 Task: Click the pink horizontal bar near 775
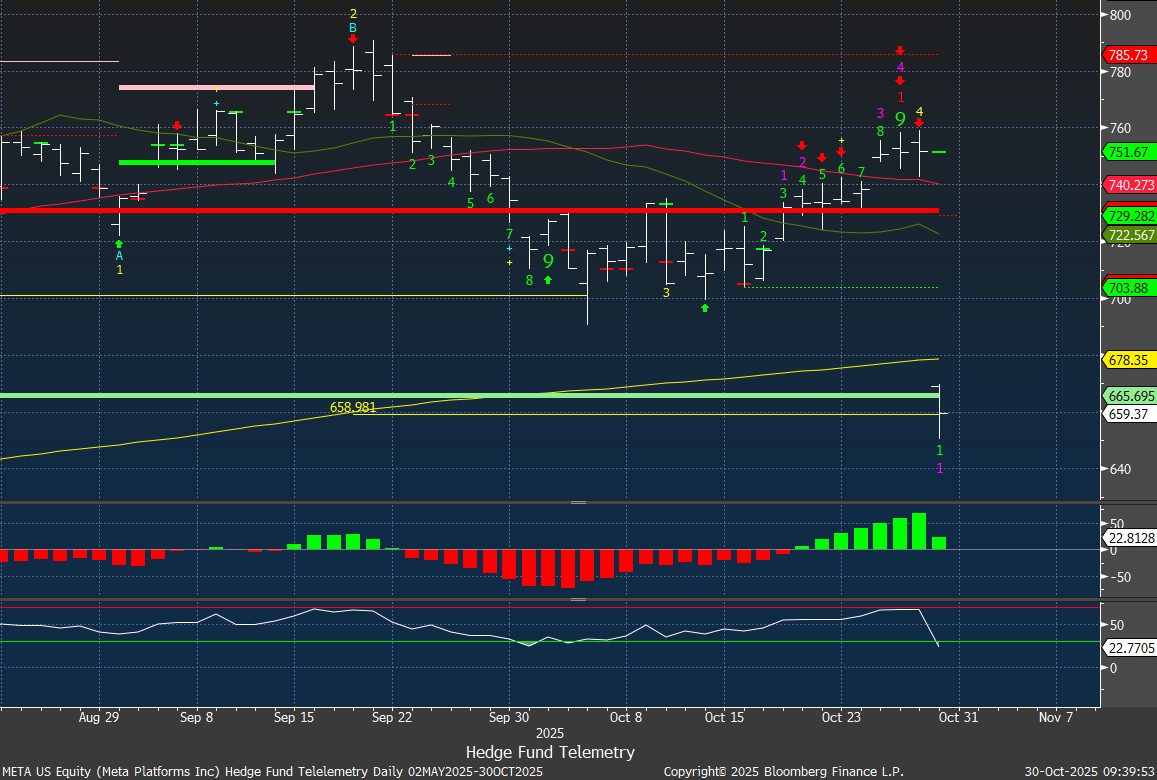click(x=216, y=88)
